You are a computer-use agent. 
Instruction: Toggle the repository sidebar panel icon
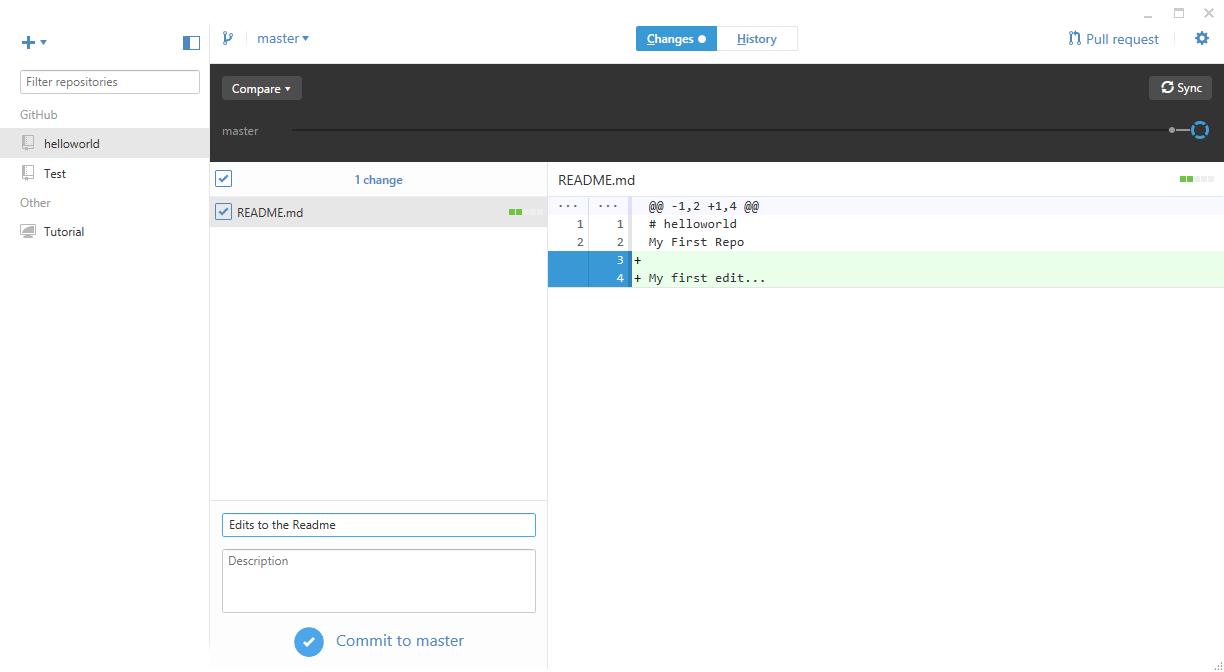192,42
